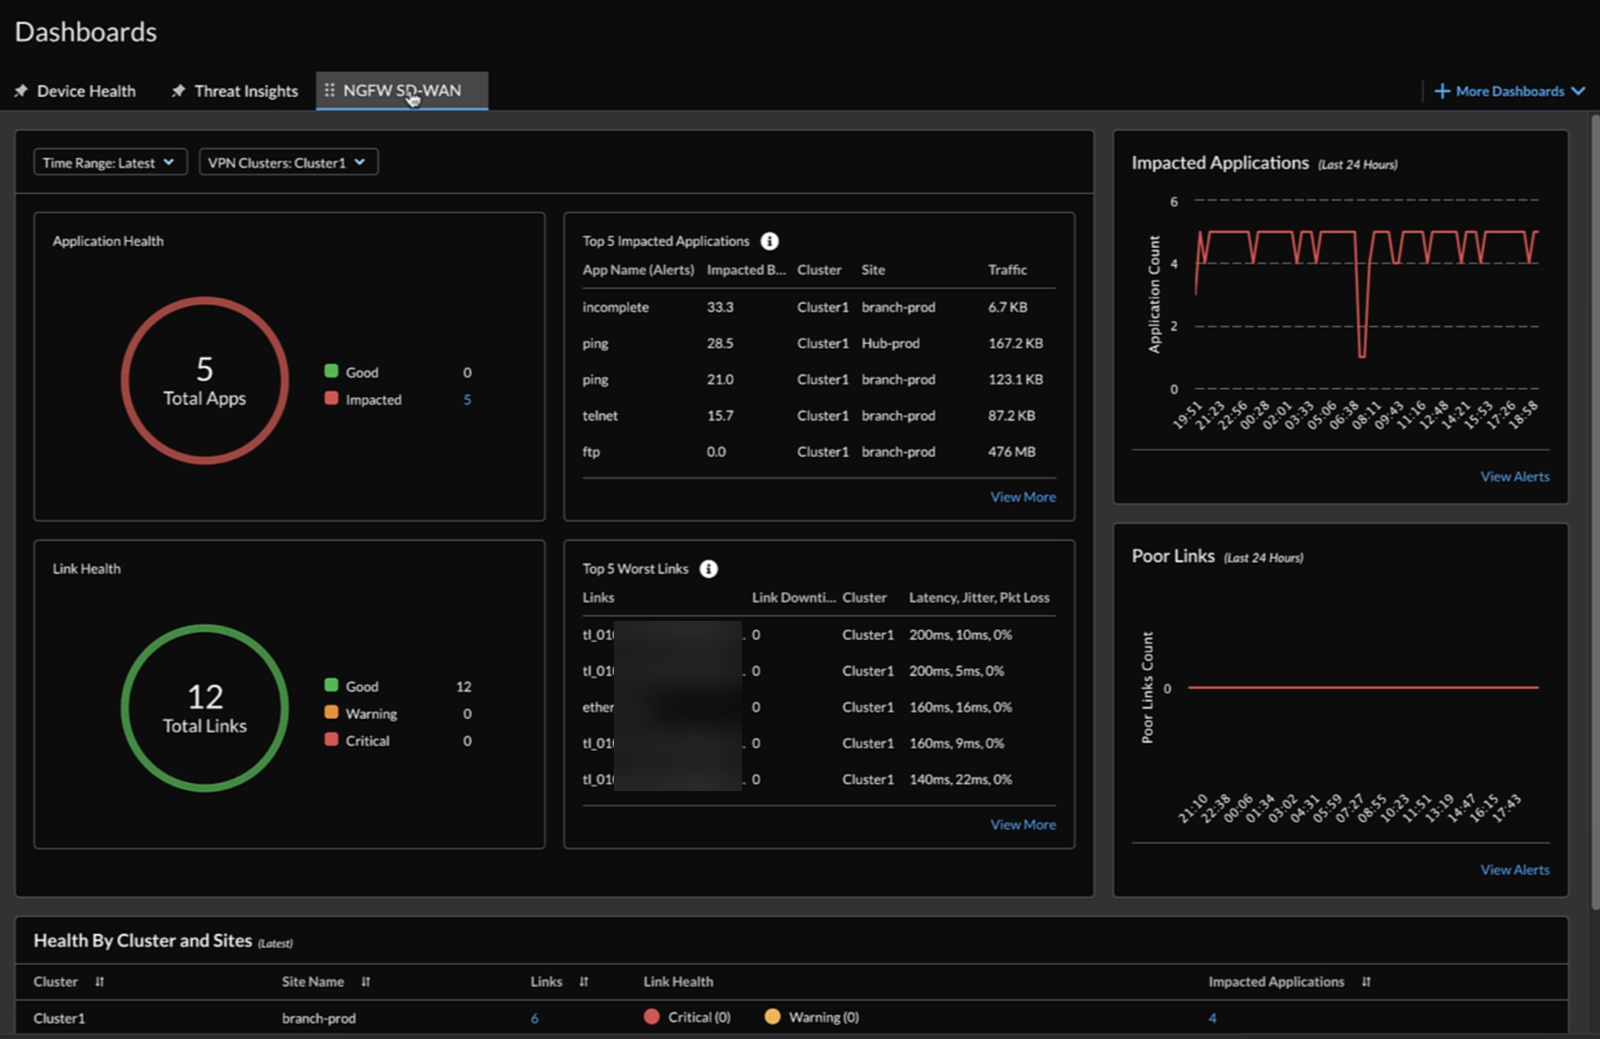Image resolution: width=1600 pixels, height=1039 pixels.
Task: Expand the More Dashboards menu
Action: tap(1509, 91)
